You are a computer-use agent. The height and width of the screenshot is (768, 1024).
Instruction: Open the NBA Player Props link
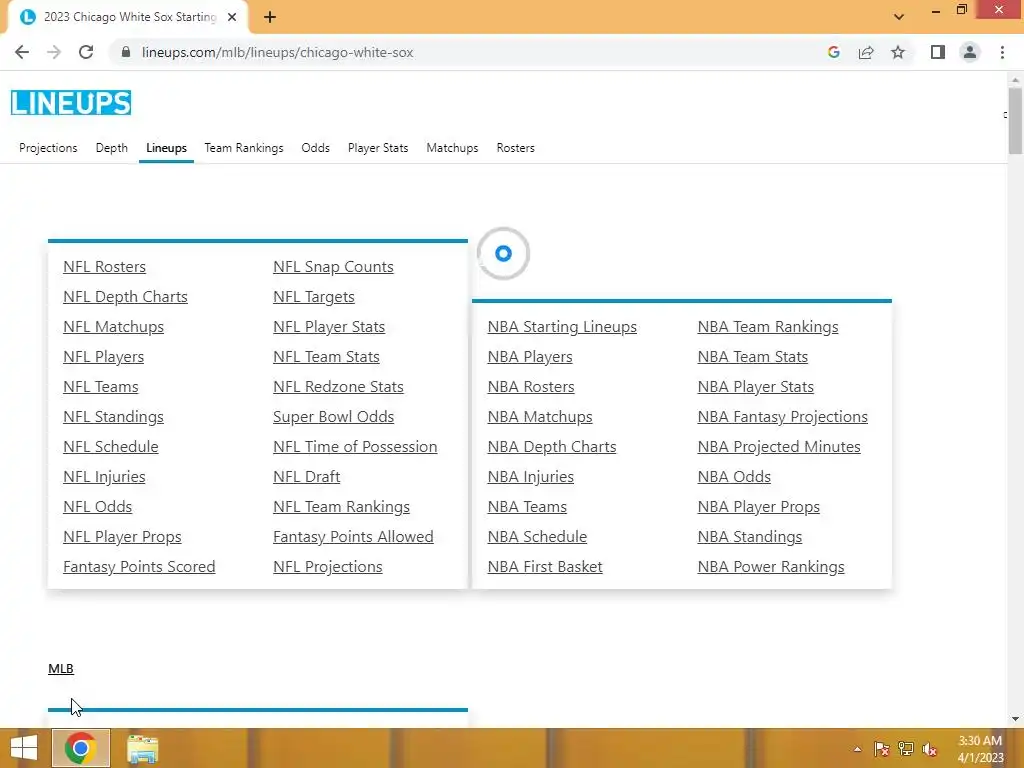click(759, 507)
